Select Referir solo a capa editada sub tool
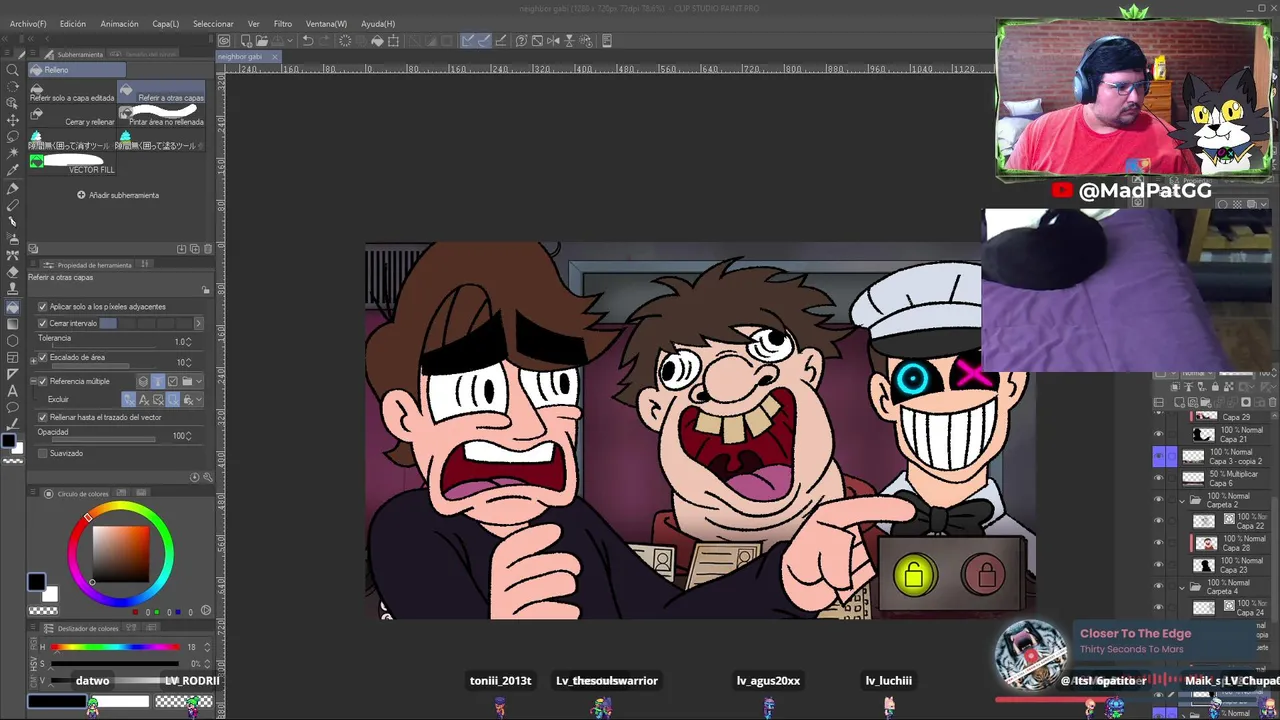This screenshot has height=720, width=1280. click(72, 93)
